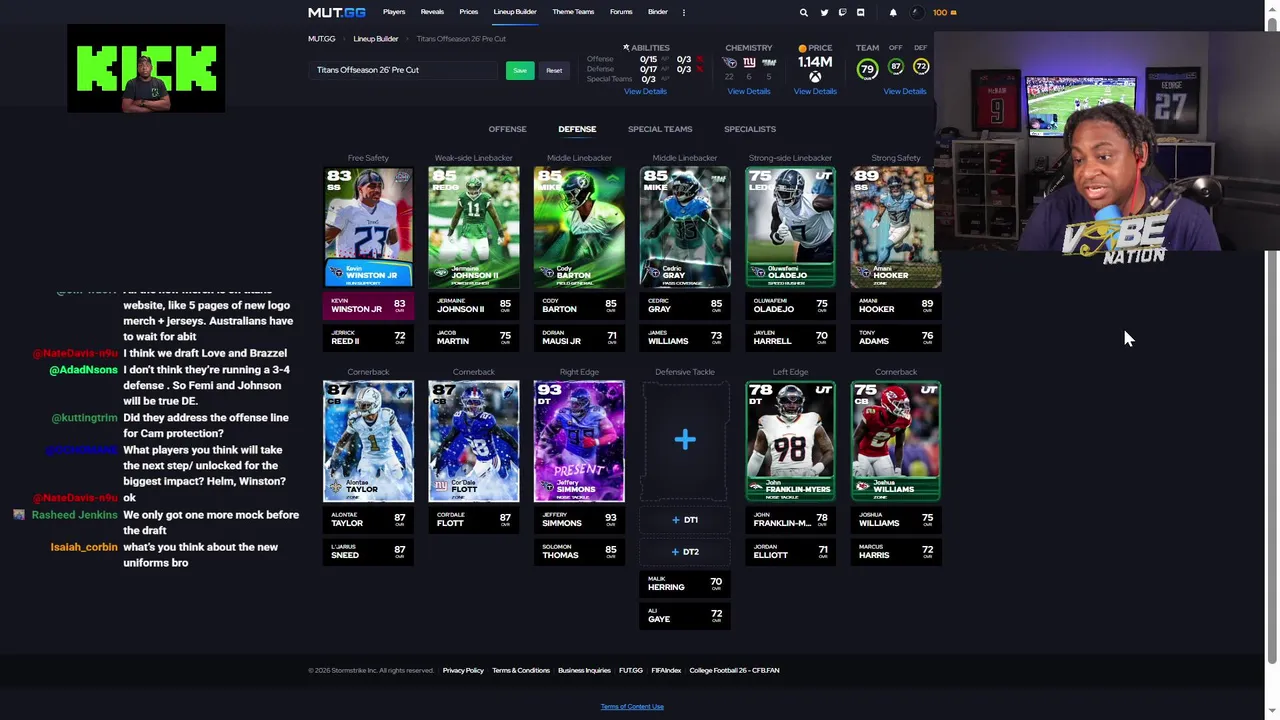The width and height of the screenshot is (1280, 720).
Task: Open View Details under Price
Action: (815, 91)
